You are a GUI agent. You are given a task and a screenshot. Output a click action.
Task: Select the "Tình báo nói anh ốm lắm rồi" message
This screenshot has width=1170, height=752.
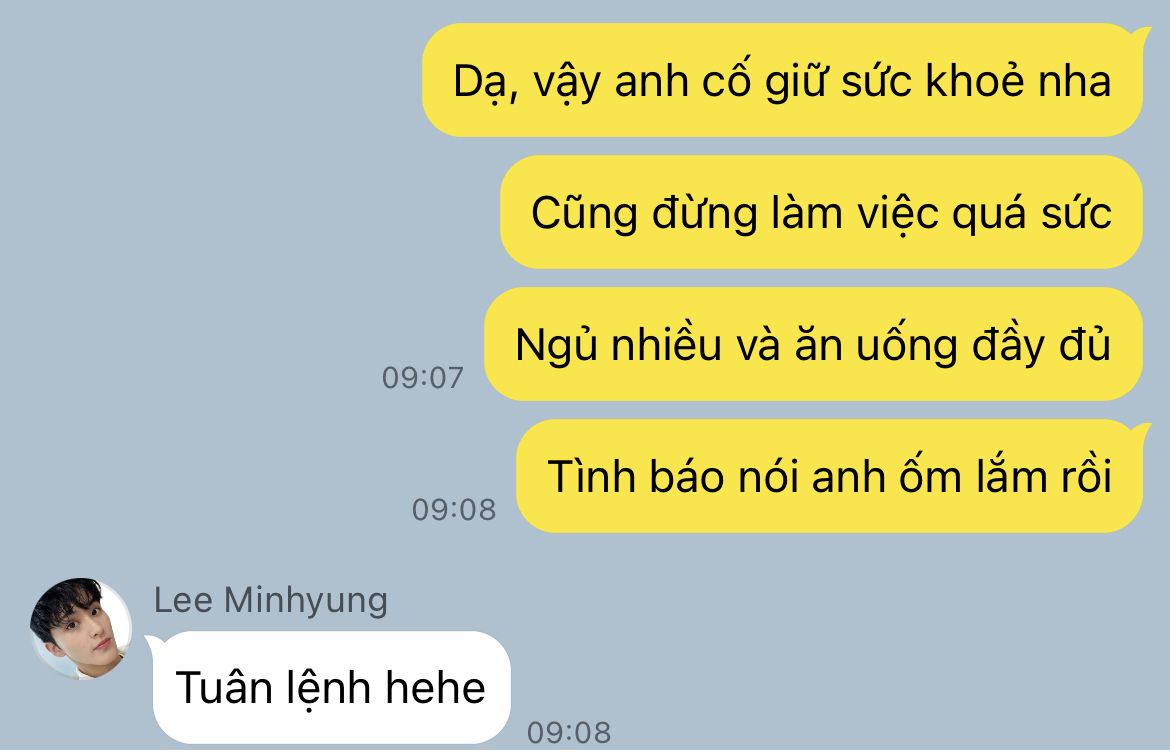[830, 477]
